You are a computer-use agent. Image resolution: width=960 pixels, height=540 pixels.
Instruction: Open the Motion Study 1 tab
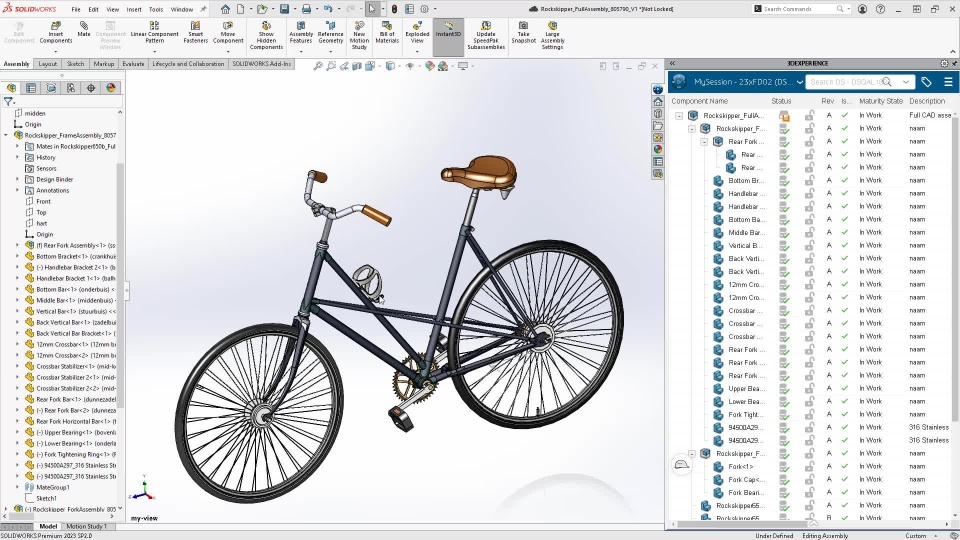(86, 527)
